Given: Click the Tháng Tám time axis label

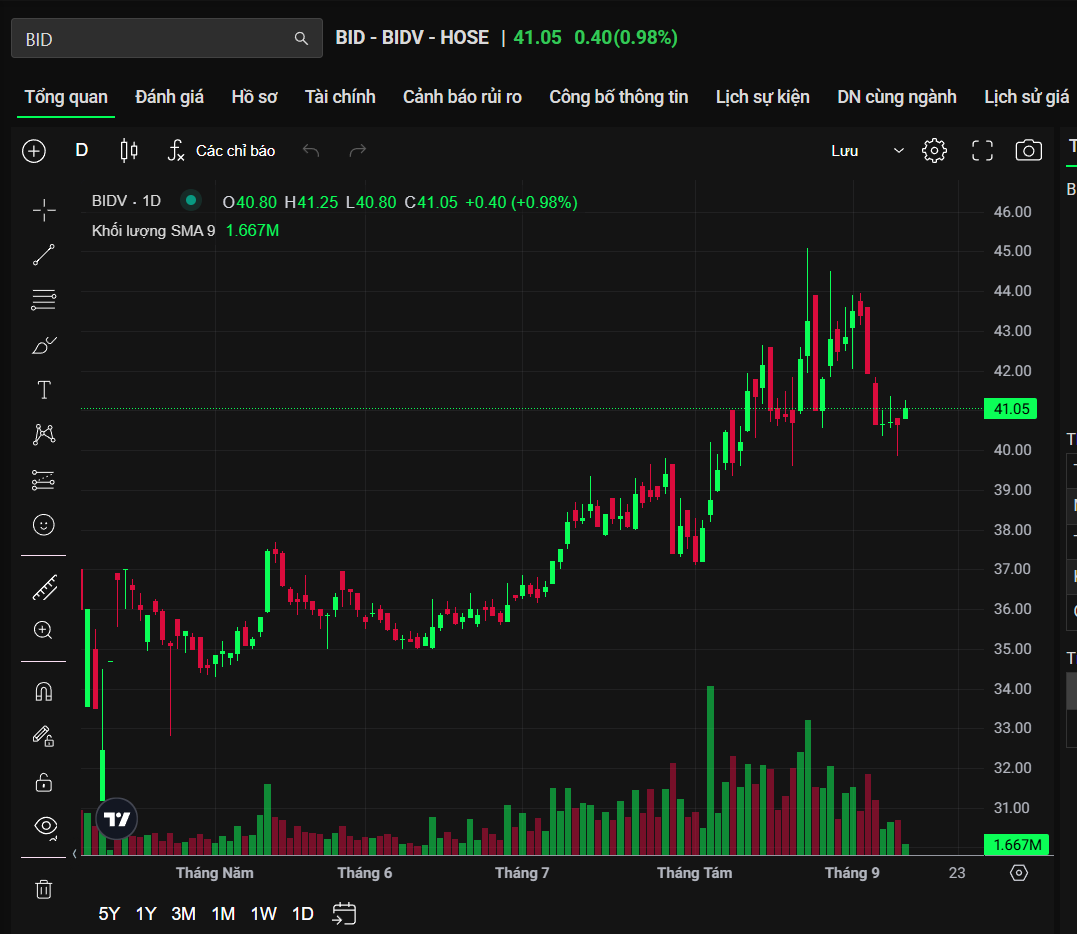Looking at the screenshot, I should tap(694, 873).
